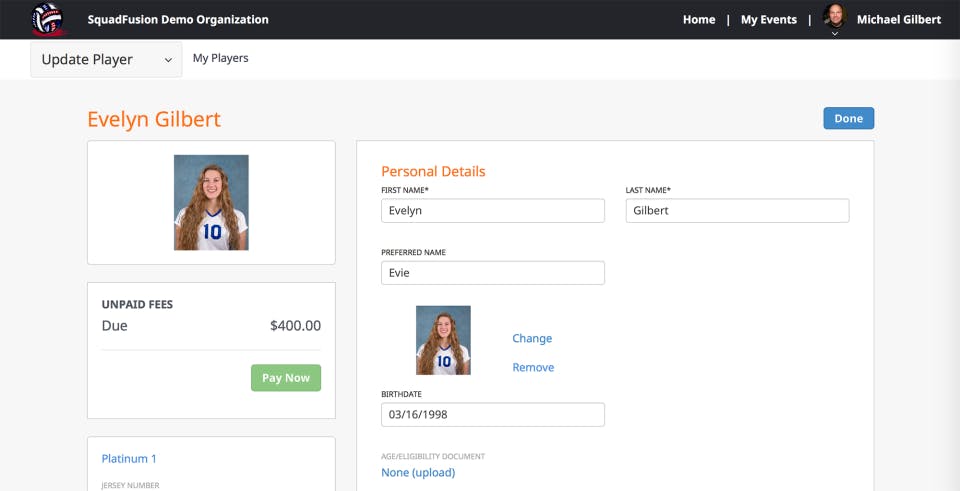Click the Michael Gilbert user name
The width and height of the screenshot is (960, 491).
point(899,20)
